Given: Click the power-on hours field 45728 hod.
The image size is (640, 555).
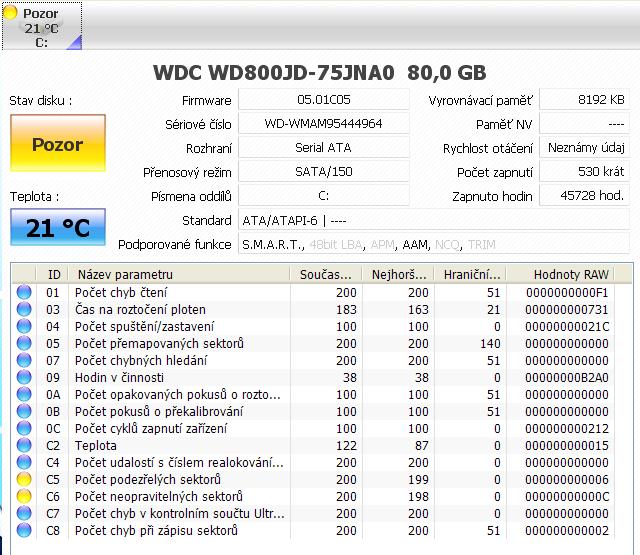Looking at the screenshot, I should pyautogui.click(x=584, y=196).
